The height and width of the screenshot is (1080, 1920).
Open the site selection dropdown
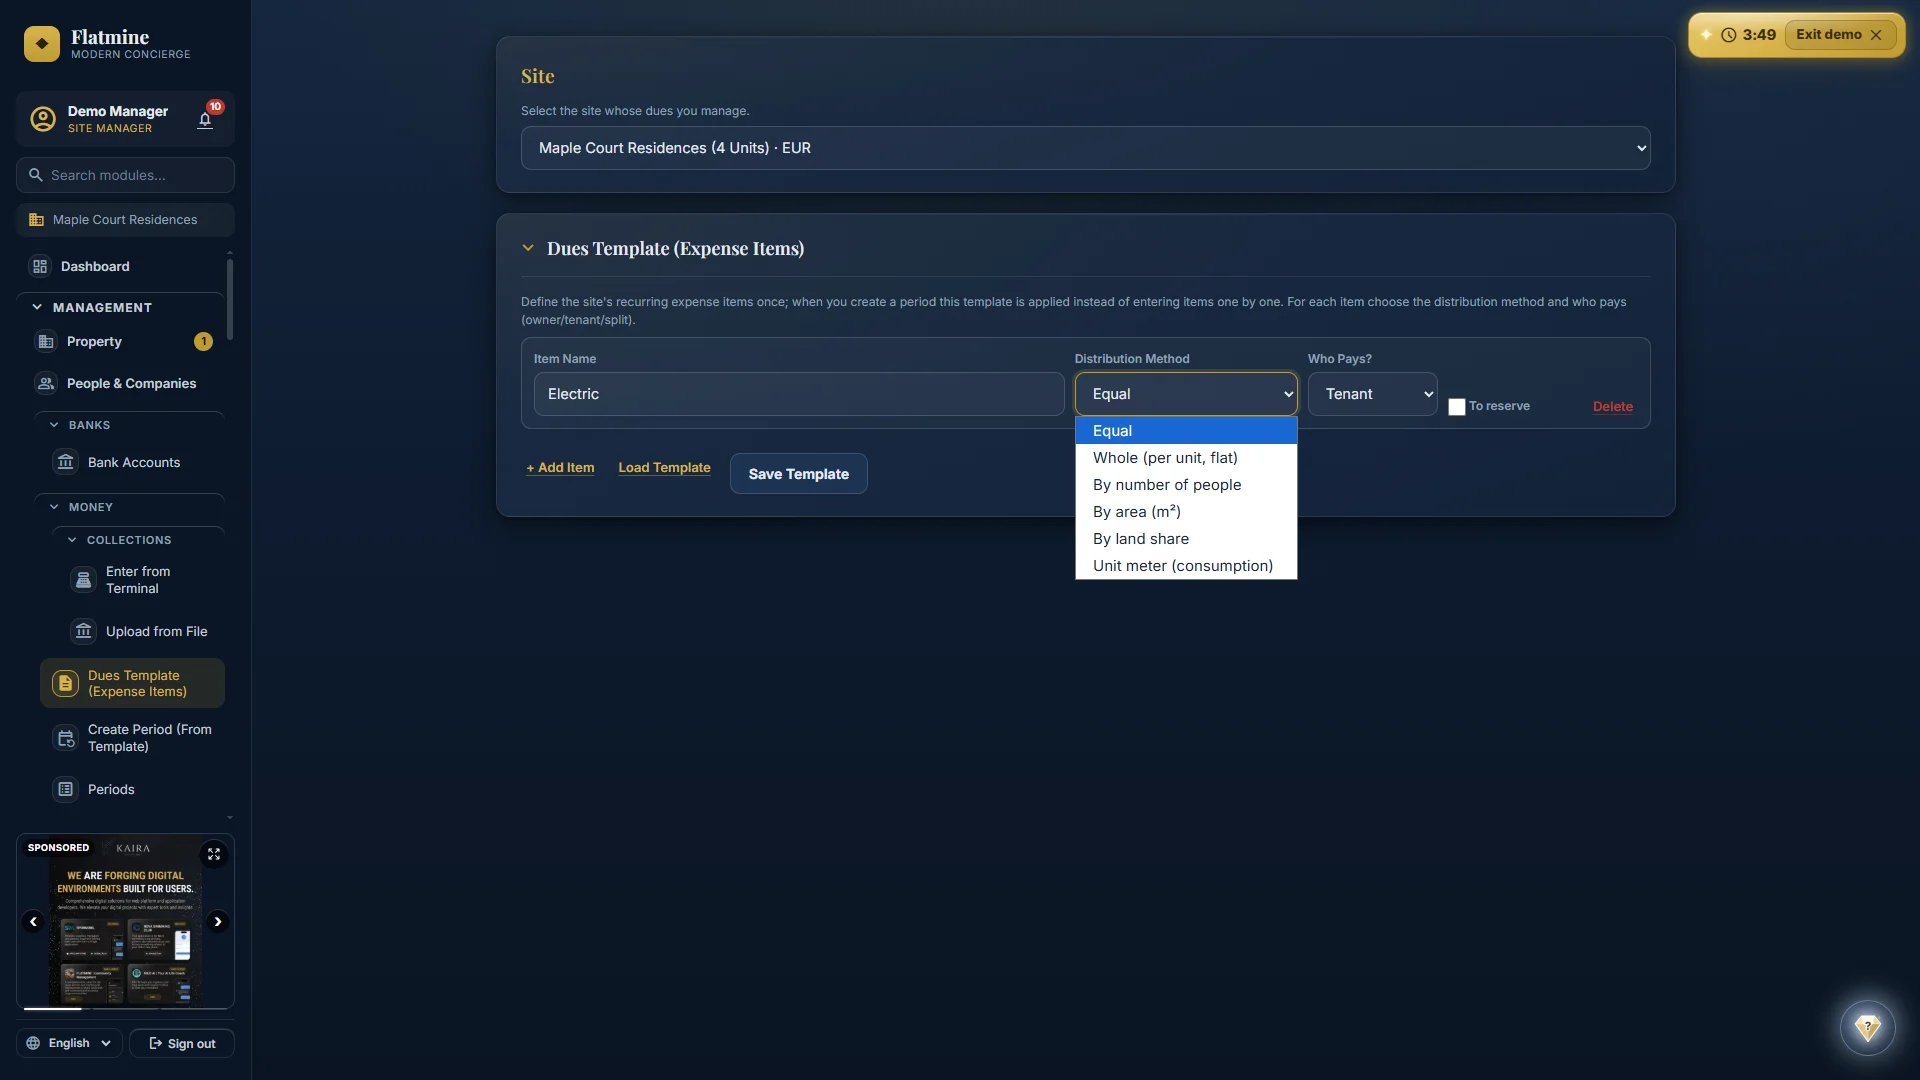1085,148
